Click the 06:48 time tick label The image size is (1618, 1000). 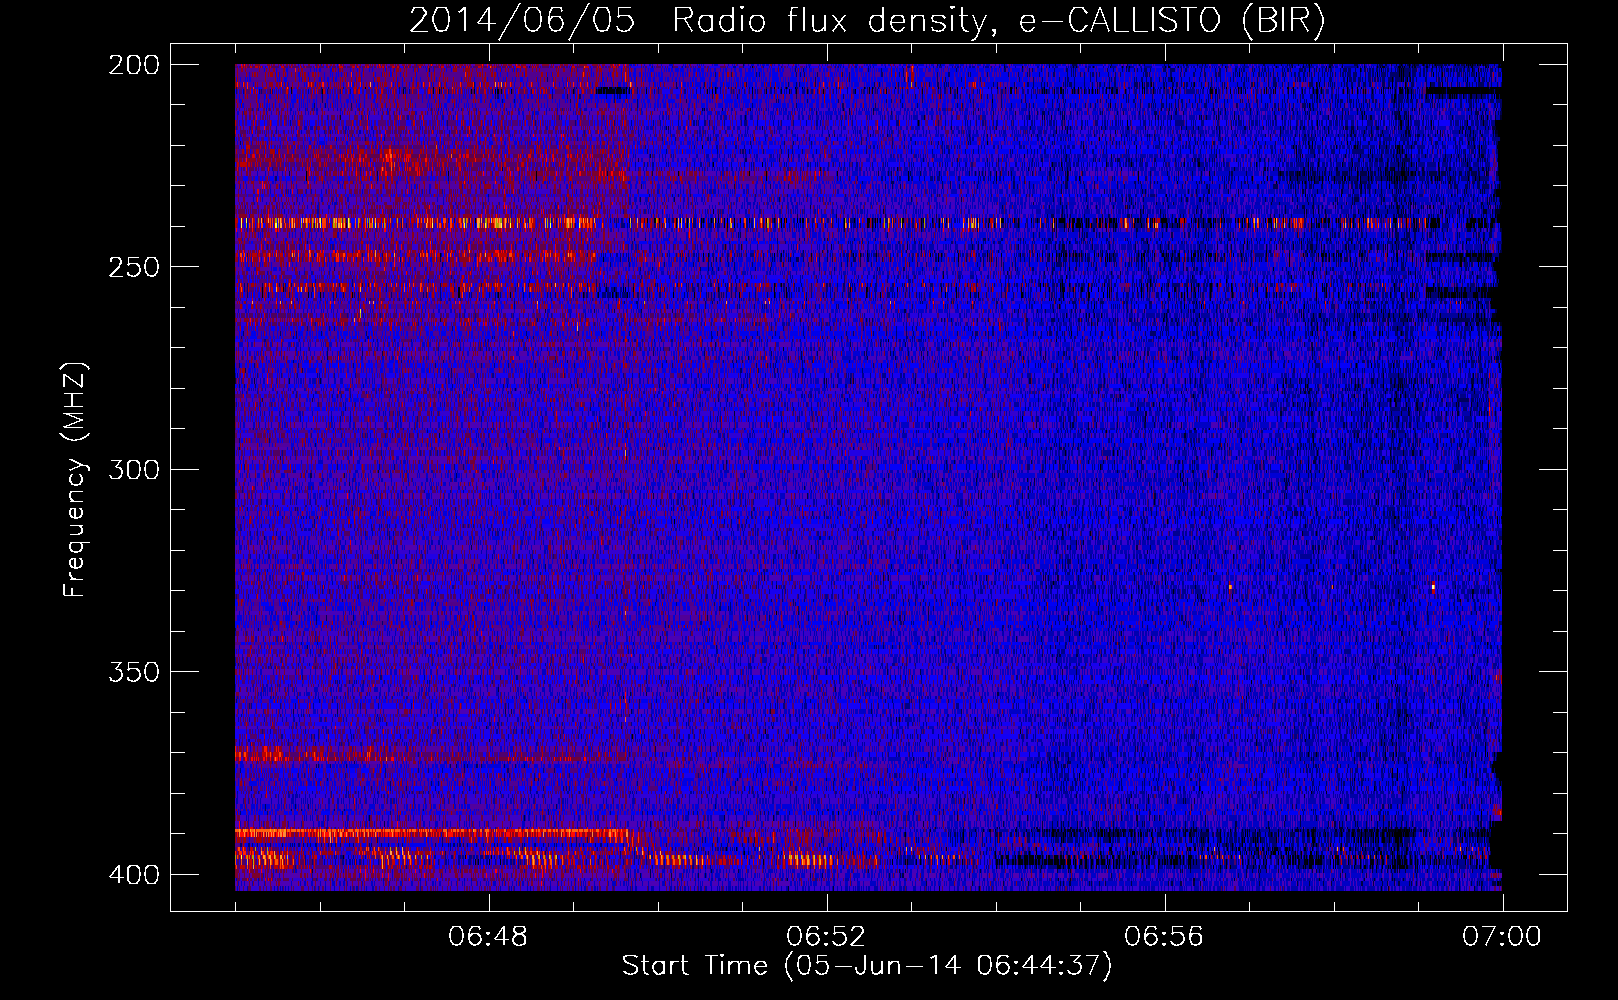[x=488, y=937]
